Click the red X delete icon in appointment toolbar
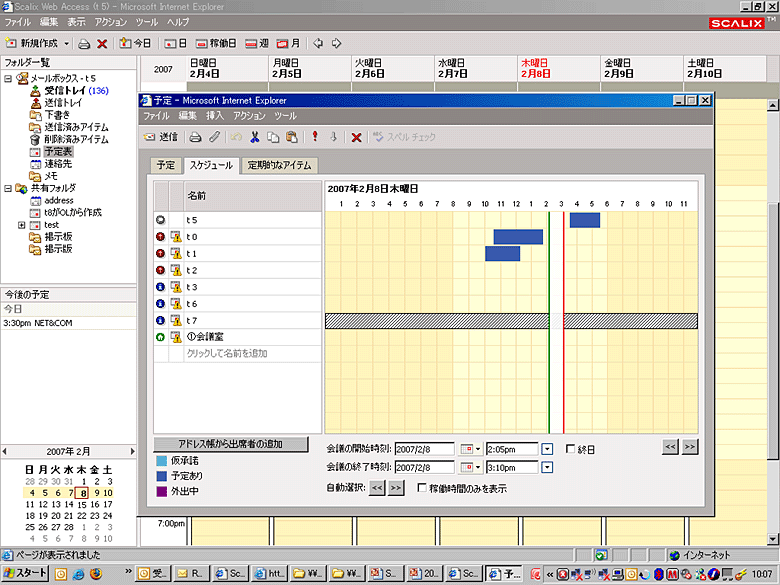780x585 pixels. 356,136
